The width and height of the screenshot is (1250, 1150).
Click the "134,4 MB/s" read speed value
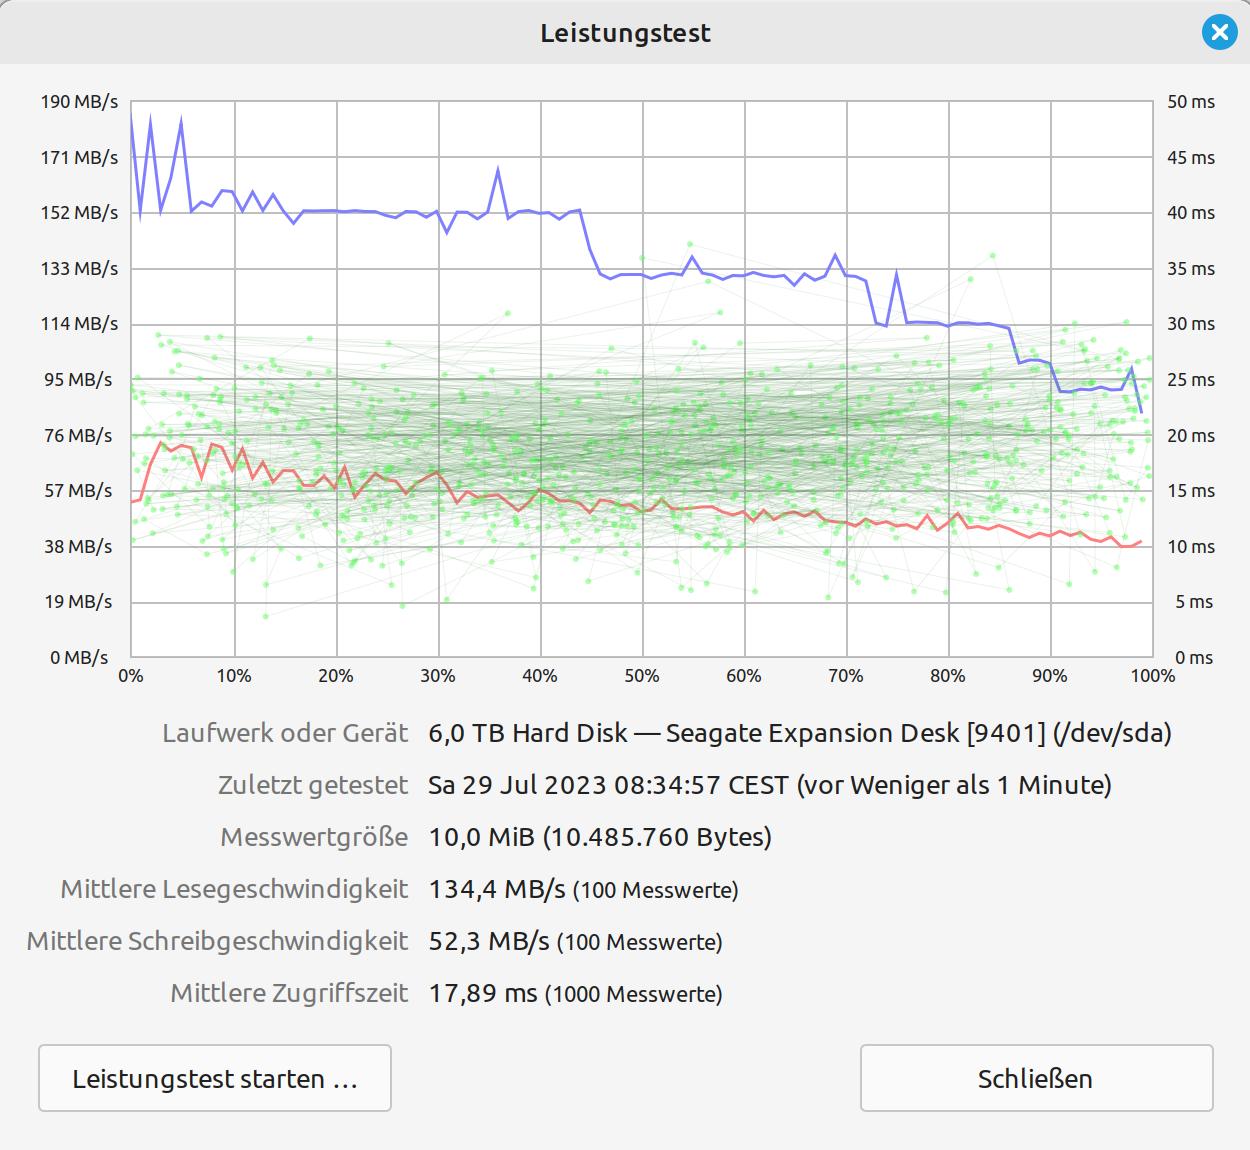[x=497, y=889]
